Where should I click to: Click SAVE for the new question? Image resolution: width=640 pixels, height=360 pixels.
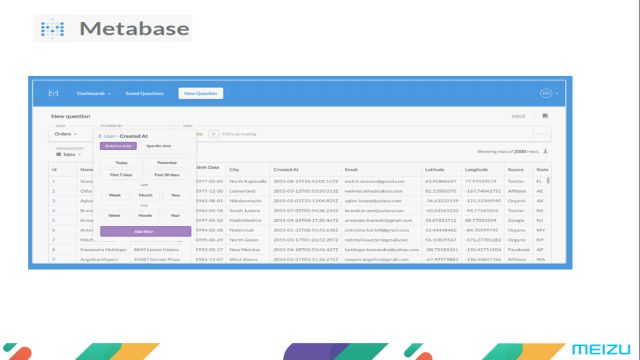(x=518, y=116)
